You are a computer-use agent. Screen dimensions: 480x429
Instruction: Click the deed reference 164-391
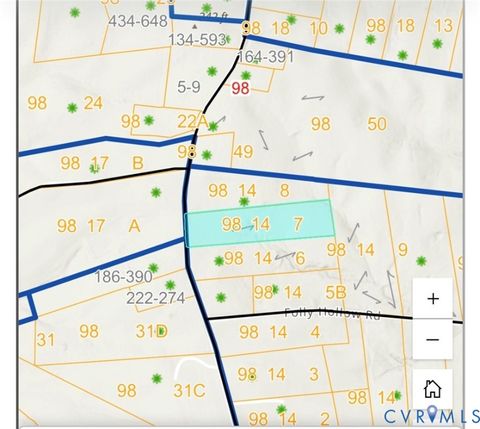pos(266,57)
